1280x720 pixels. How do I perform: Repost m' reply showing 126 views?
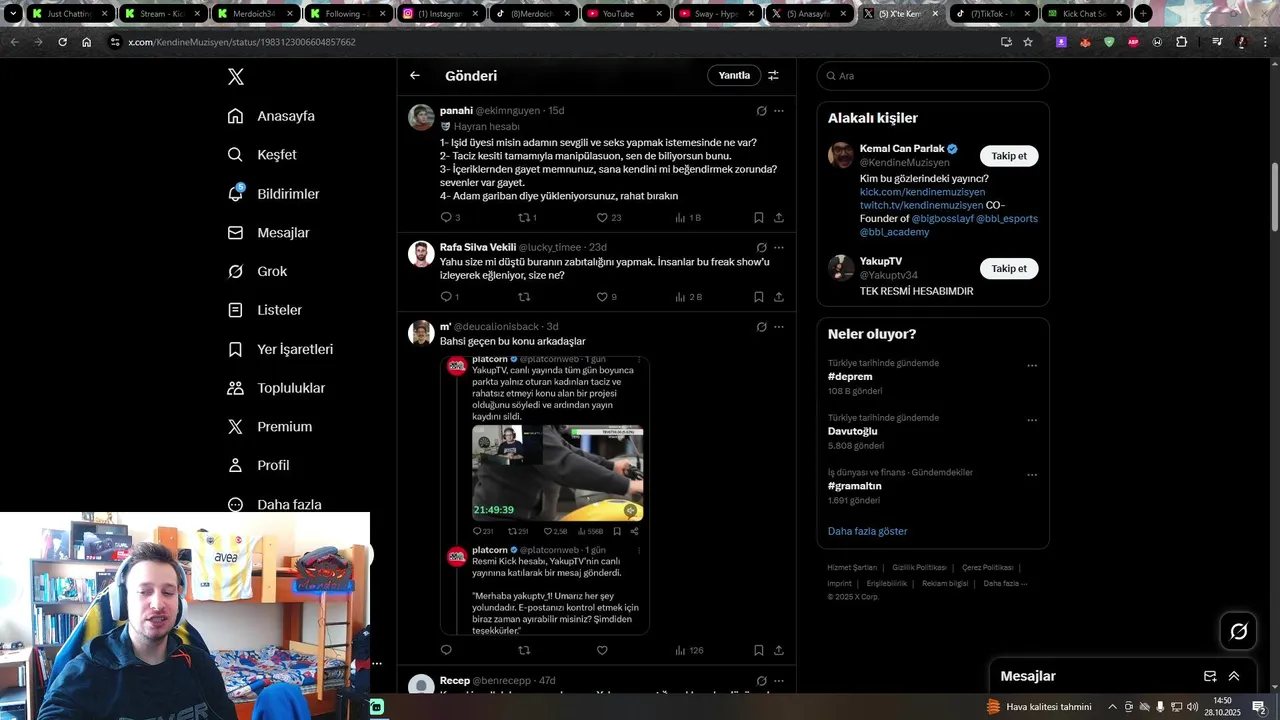pyautogui.click(x=524, y=650)
